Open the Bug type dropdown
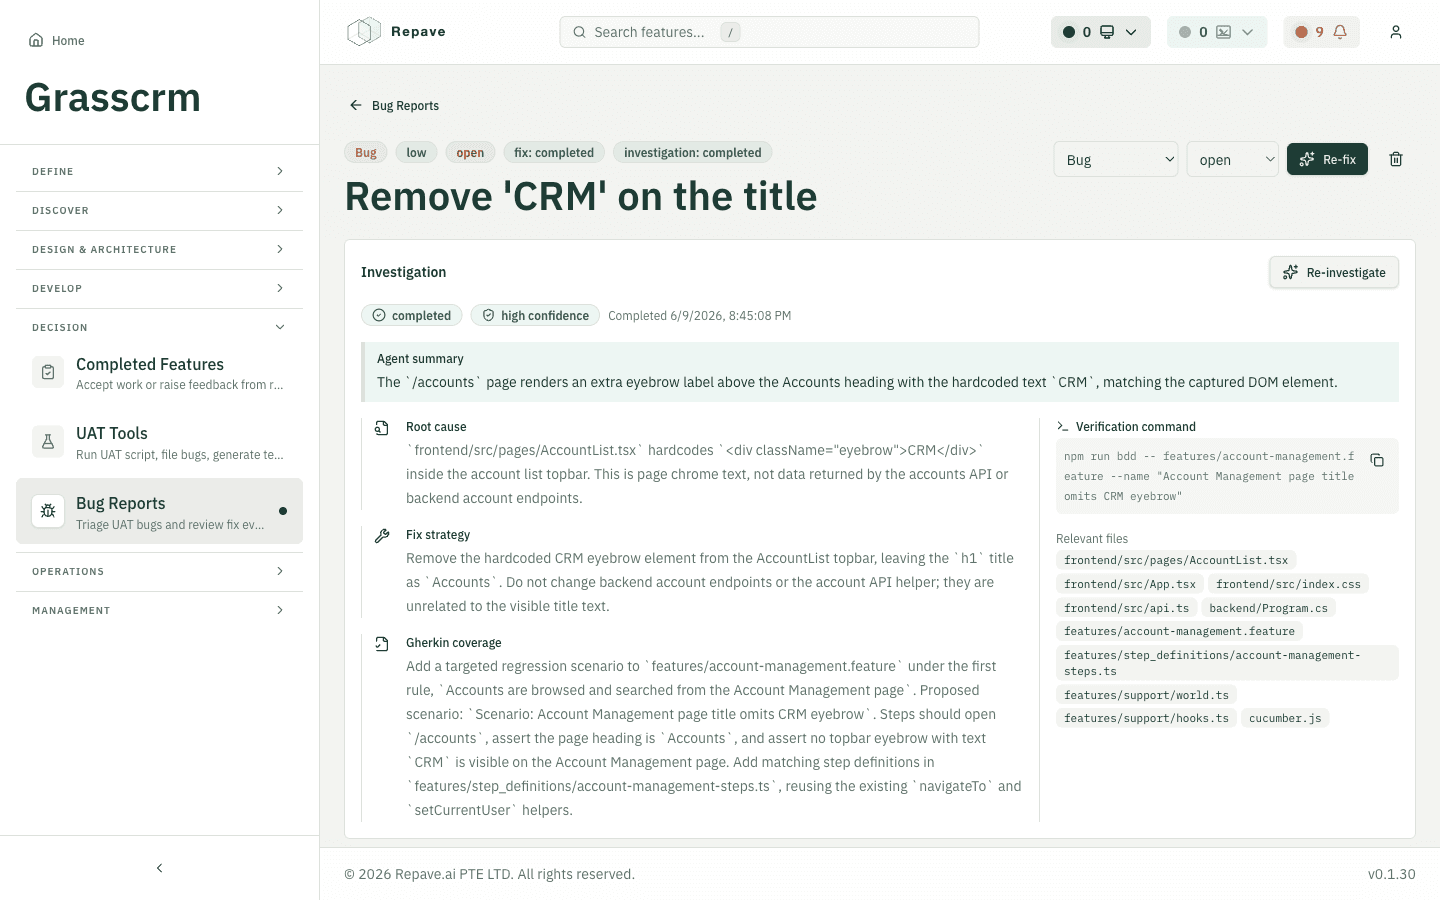 coord(1116,159)
